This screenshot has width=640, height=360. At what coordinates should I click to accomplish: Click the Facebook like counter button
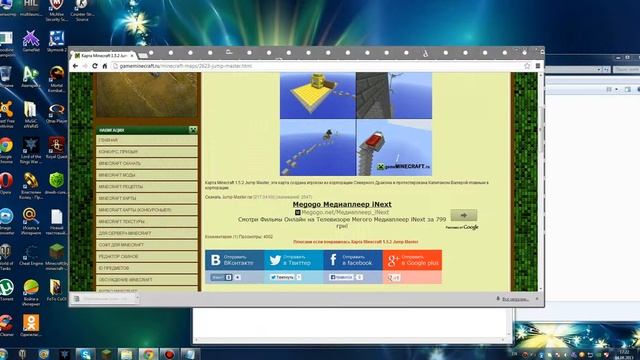[341, 277]
